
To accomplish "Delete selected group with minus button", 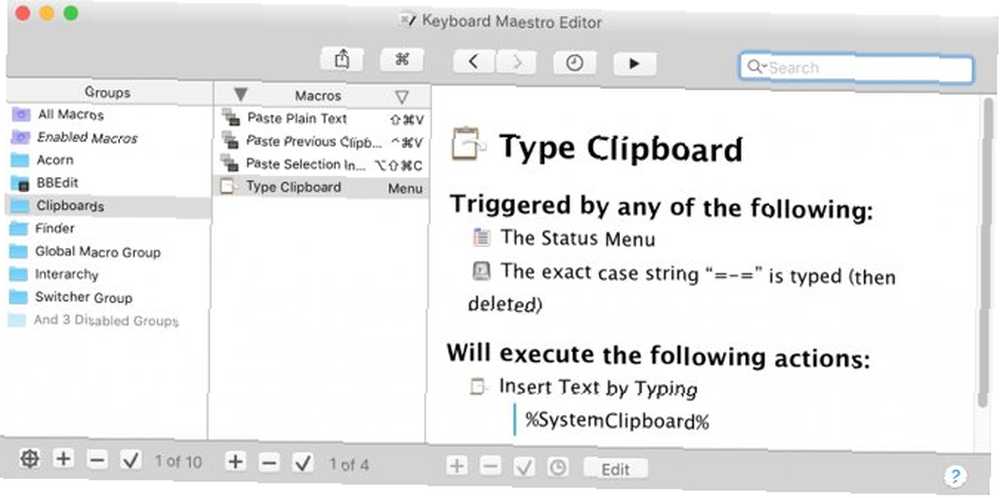I will (97, 460).
